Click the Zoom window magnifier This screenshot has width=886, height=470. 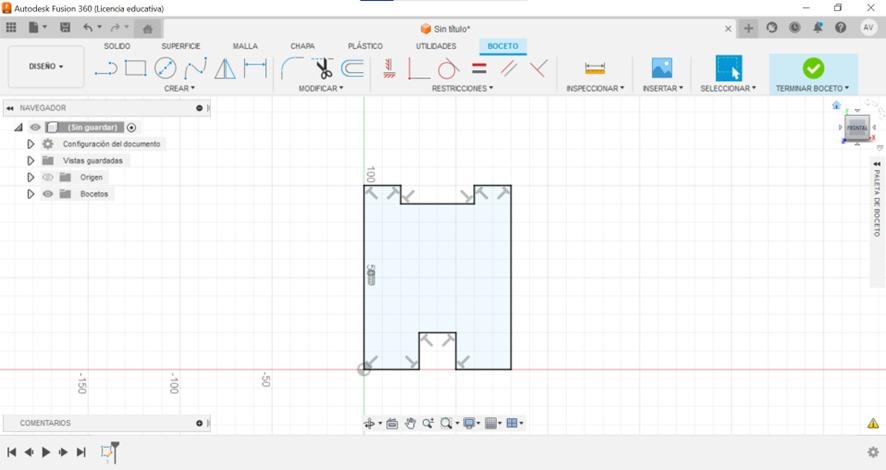click(x=446, y=423)
